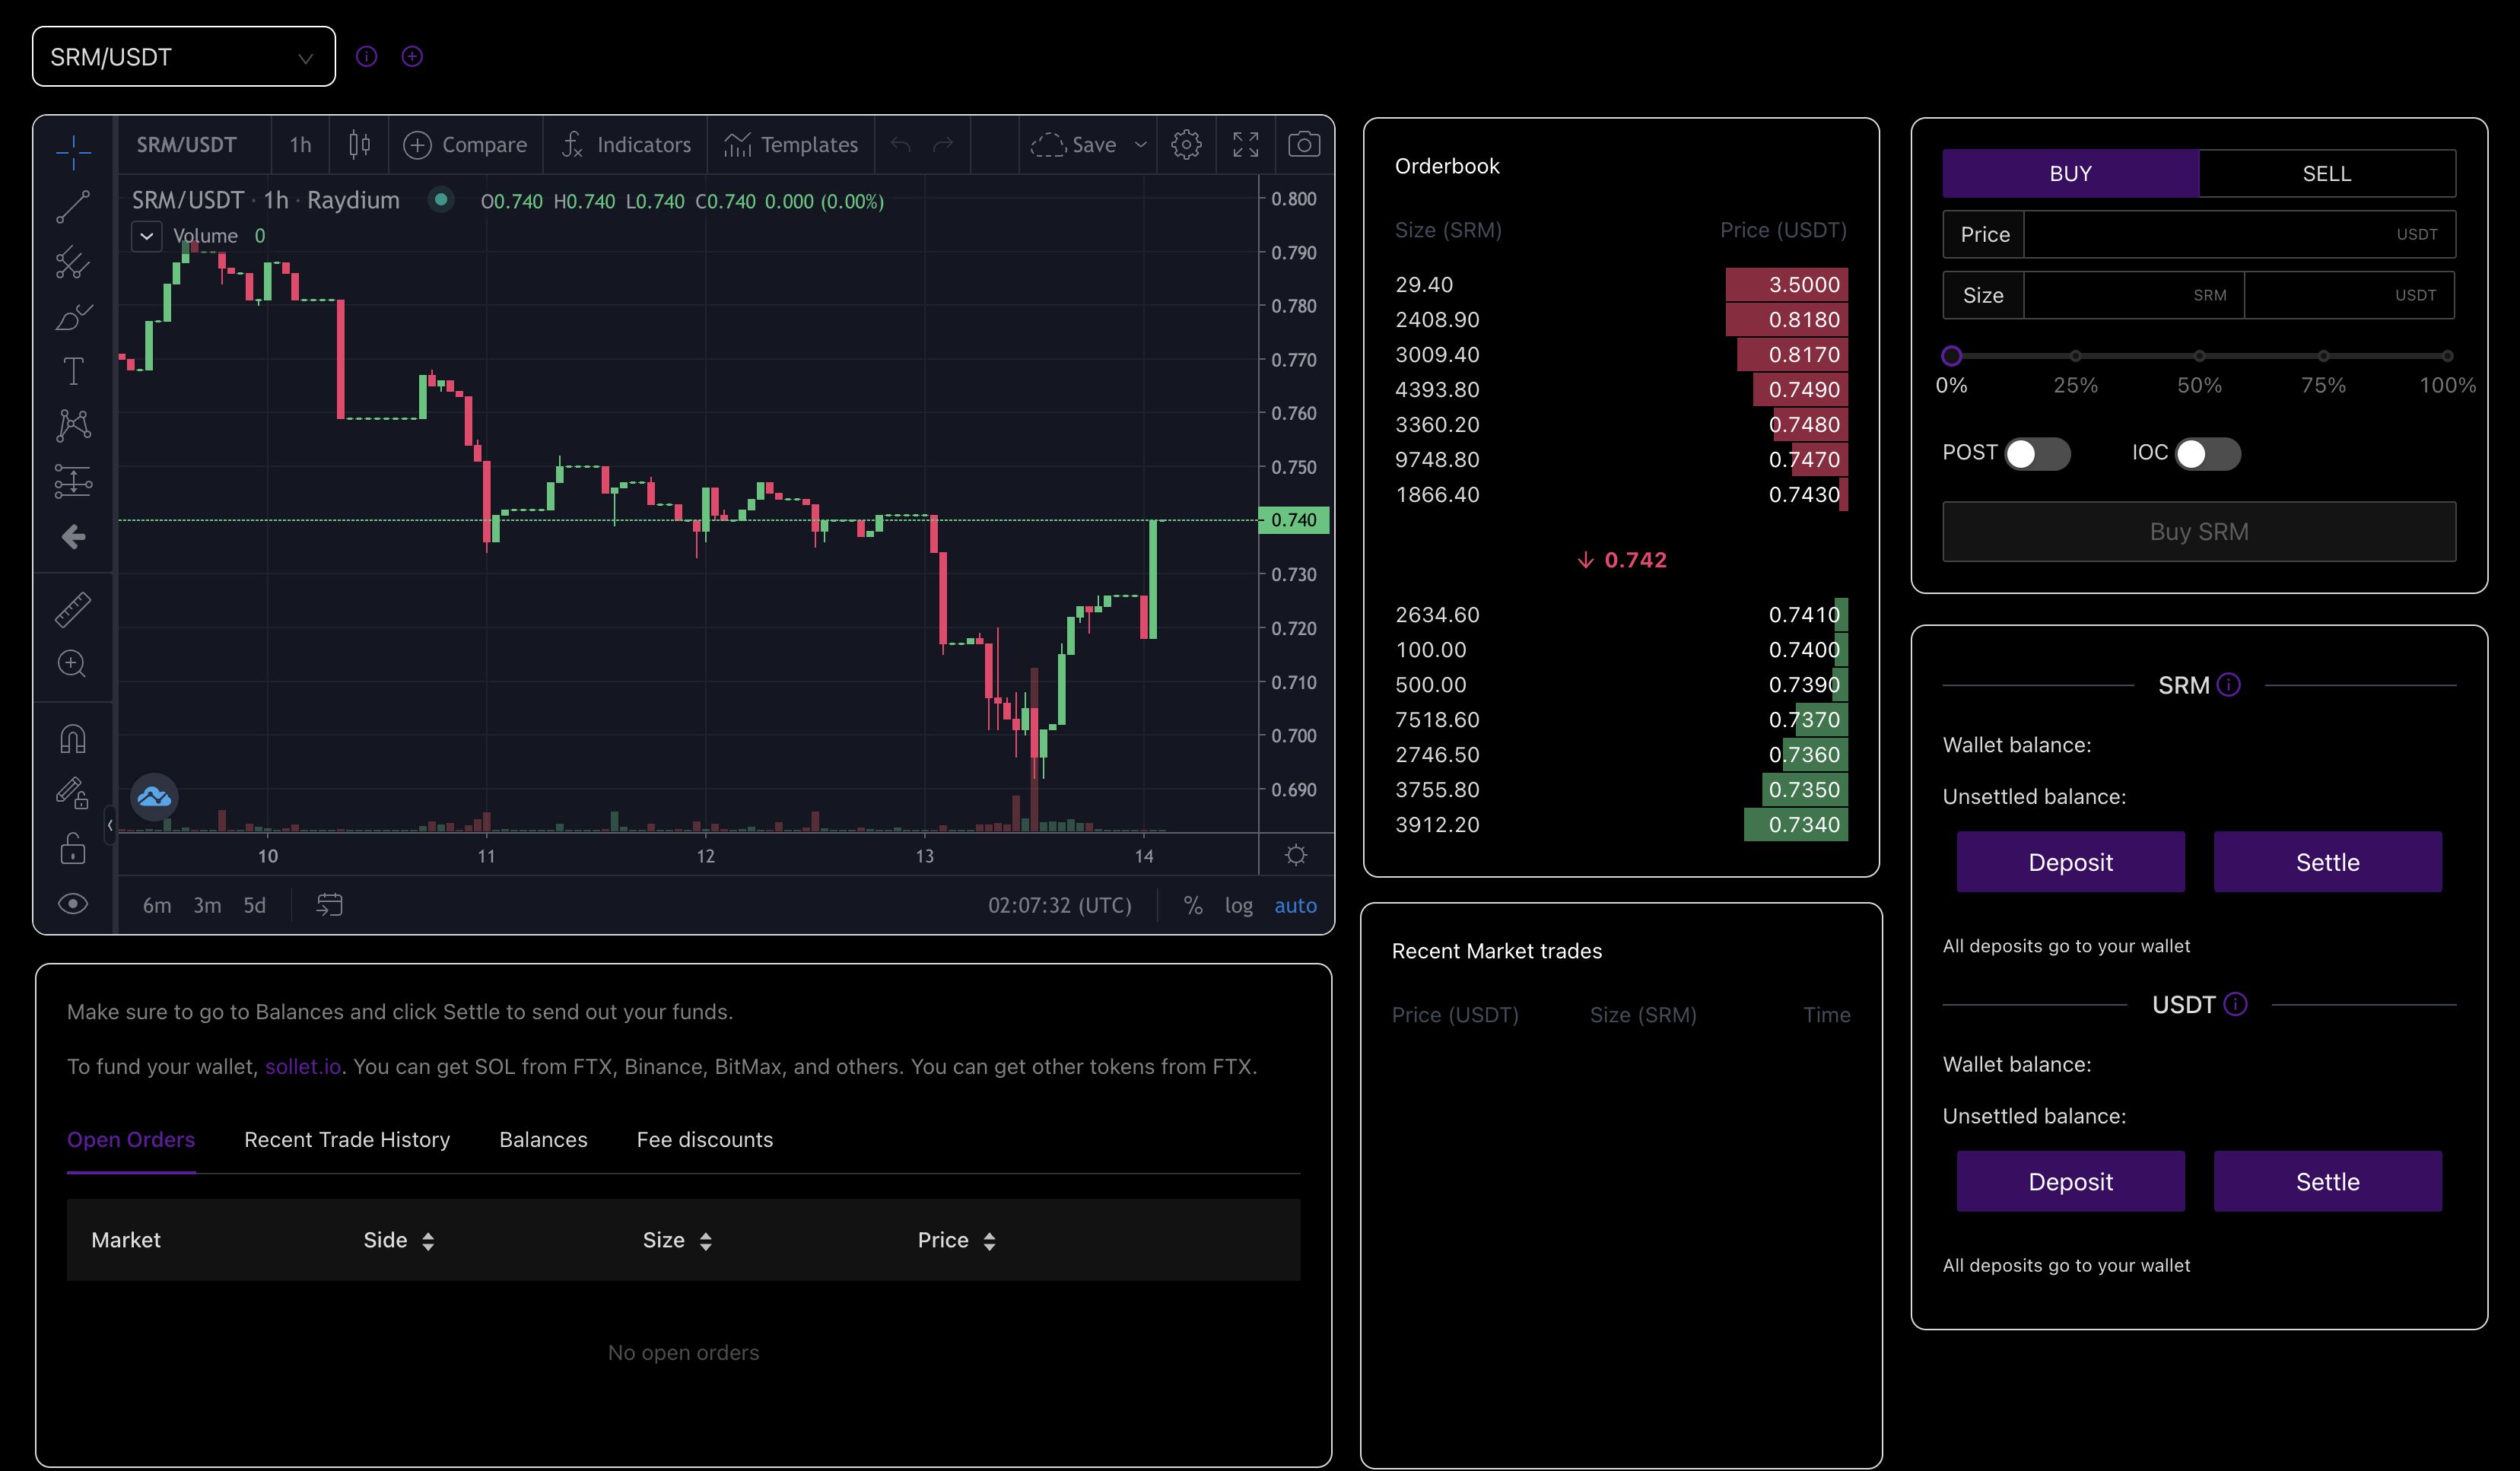
Task: Open the candlestick chart style selector
Action: click(x=359, y=145)
